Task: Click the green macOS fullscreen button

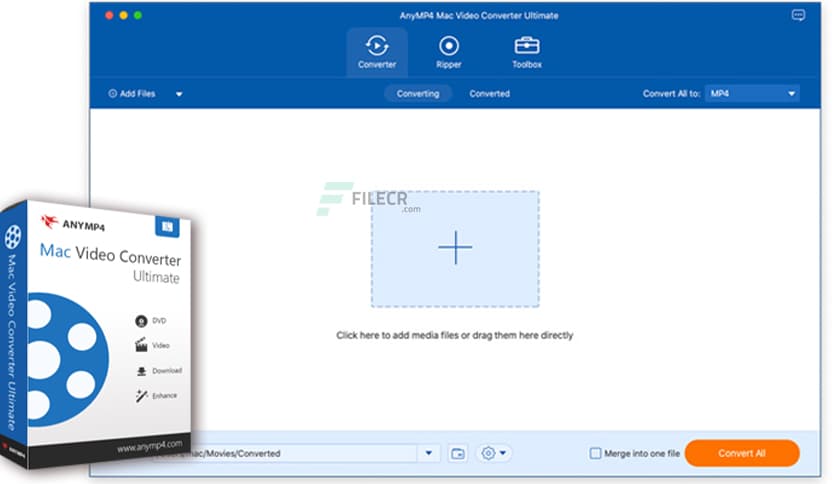Action: 138,16
